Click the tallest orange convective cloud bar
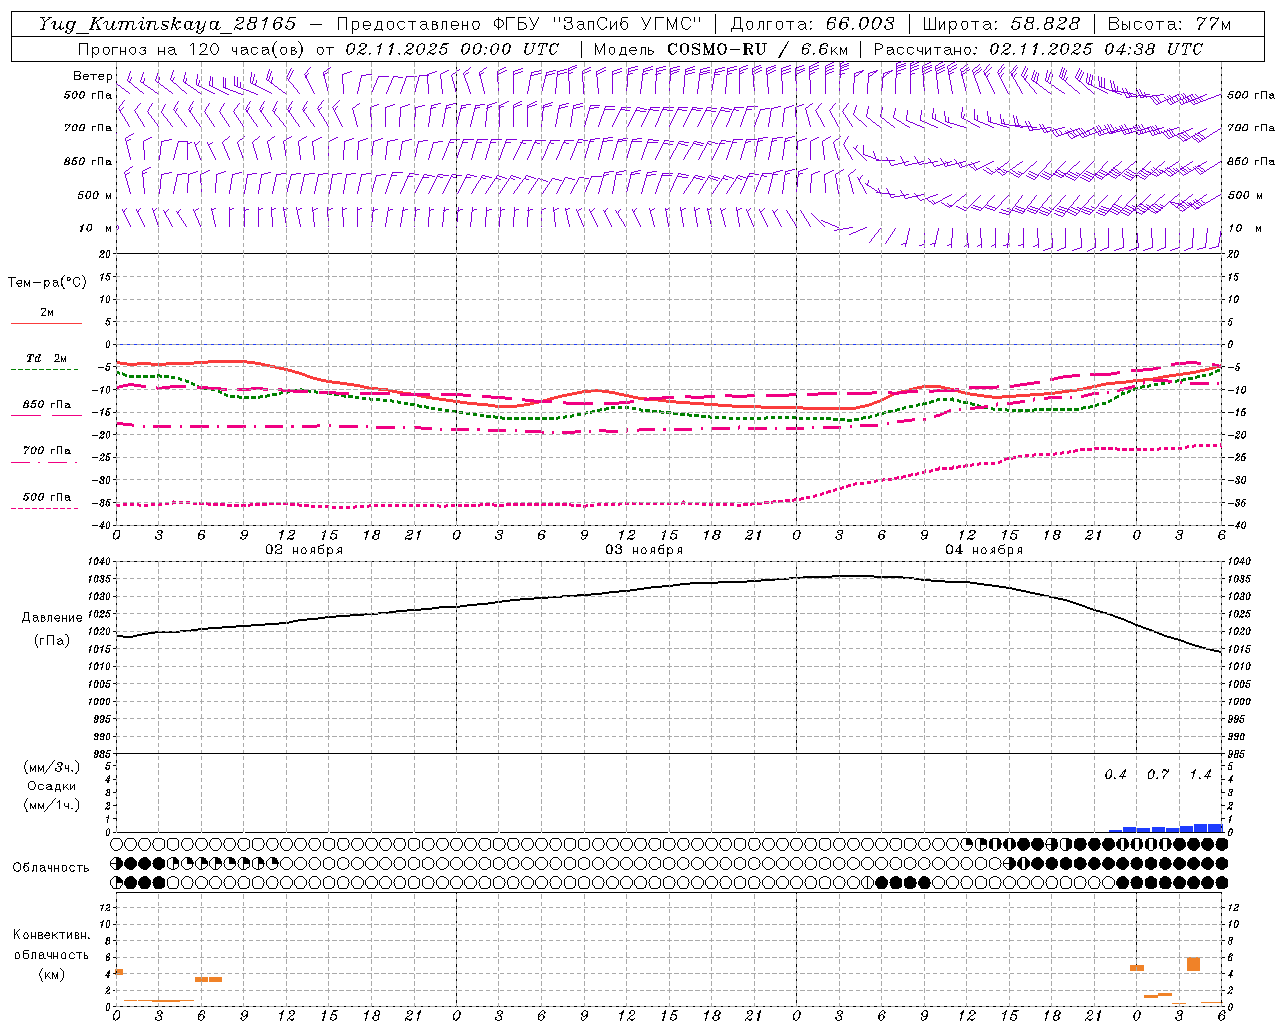 pyautogui.click(x=1193, y=964)
